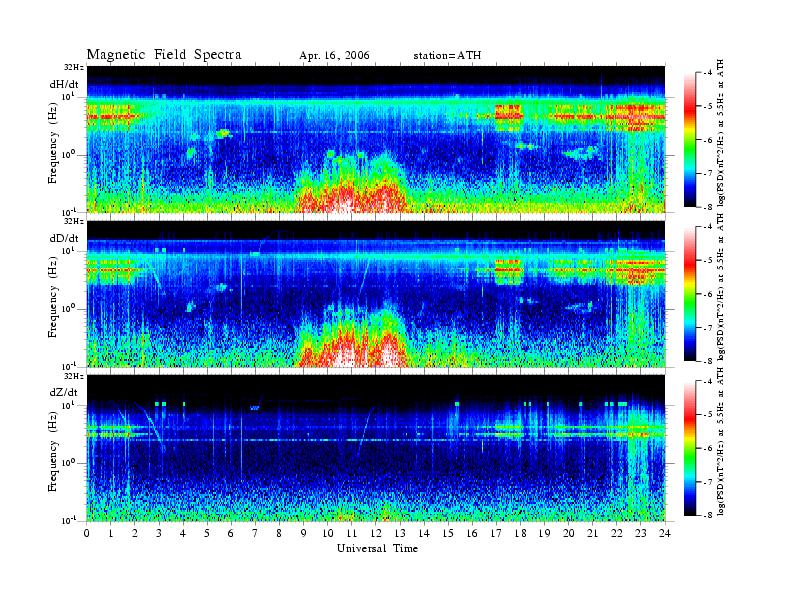Screen dimensions: 792x612
Task: Click hour '1' on the time axis
Action: pos(111,534)
